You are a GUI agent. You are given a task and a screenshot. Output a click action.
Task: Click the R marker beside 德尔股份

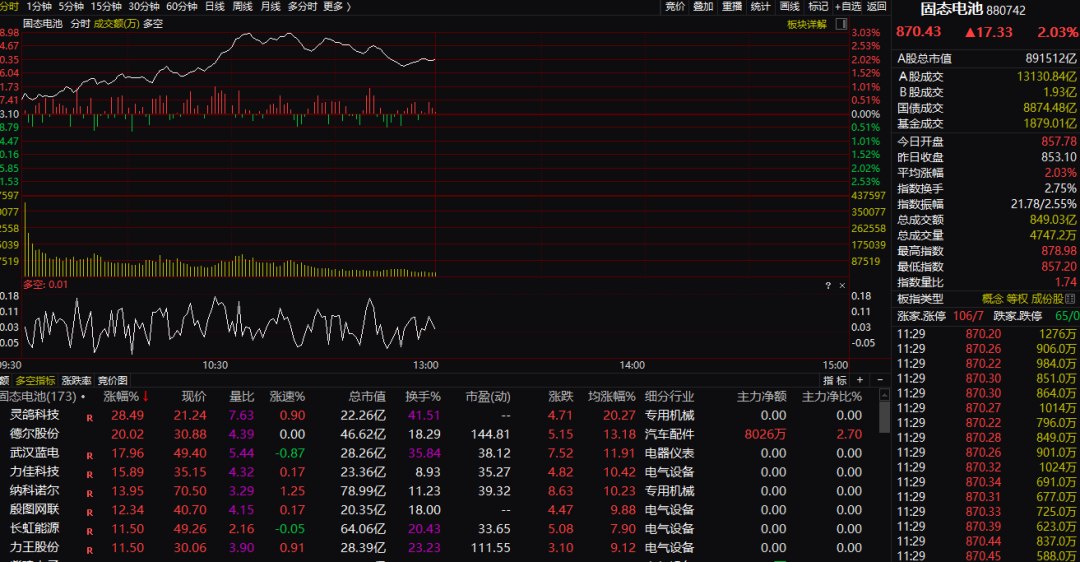click(x=90, y=435)
